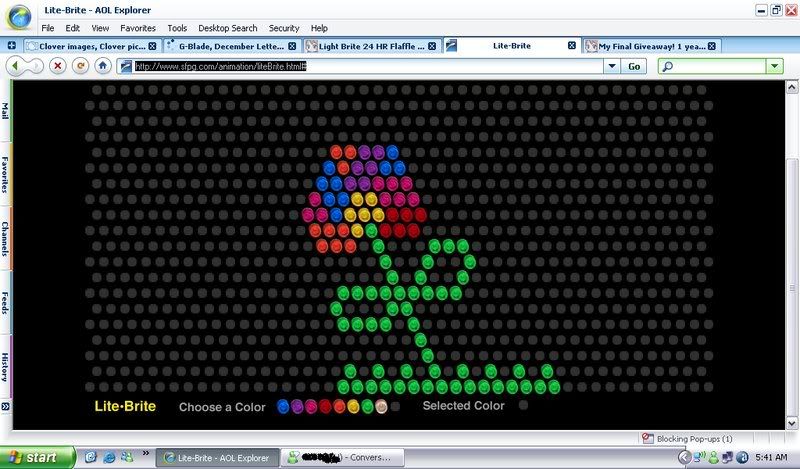Click the page scroll down arrow
This screenshot has width=800, height=469.
pyautogui.click(x=792, y=423)
